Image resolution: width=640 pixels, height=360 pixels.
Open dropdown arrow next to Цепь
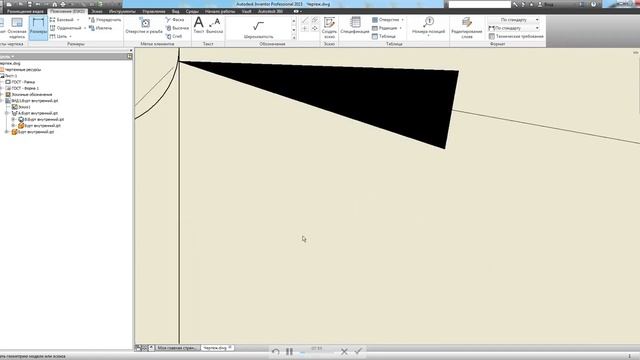click(70, 36)
